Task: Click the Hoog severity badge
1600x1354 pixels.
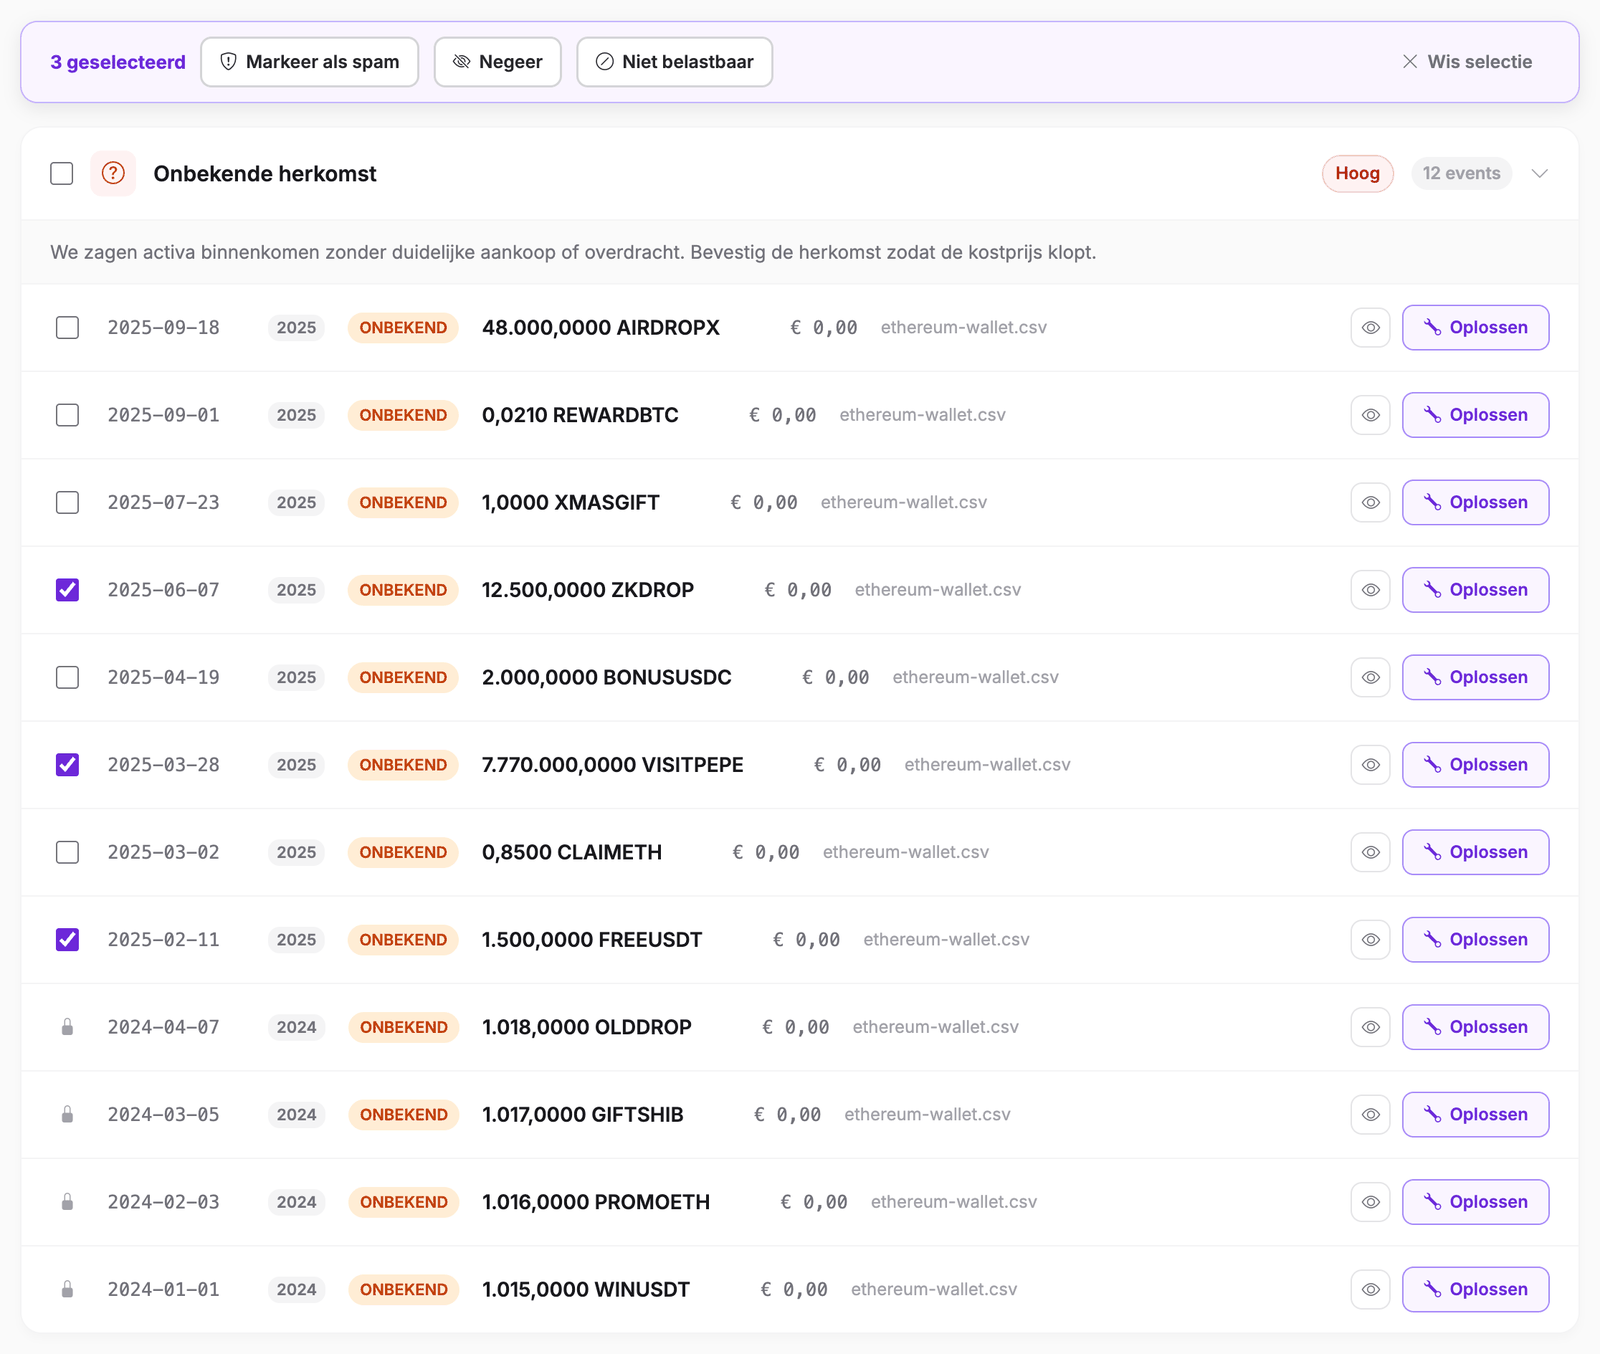Action: [x=1357, y=174]
